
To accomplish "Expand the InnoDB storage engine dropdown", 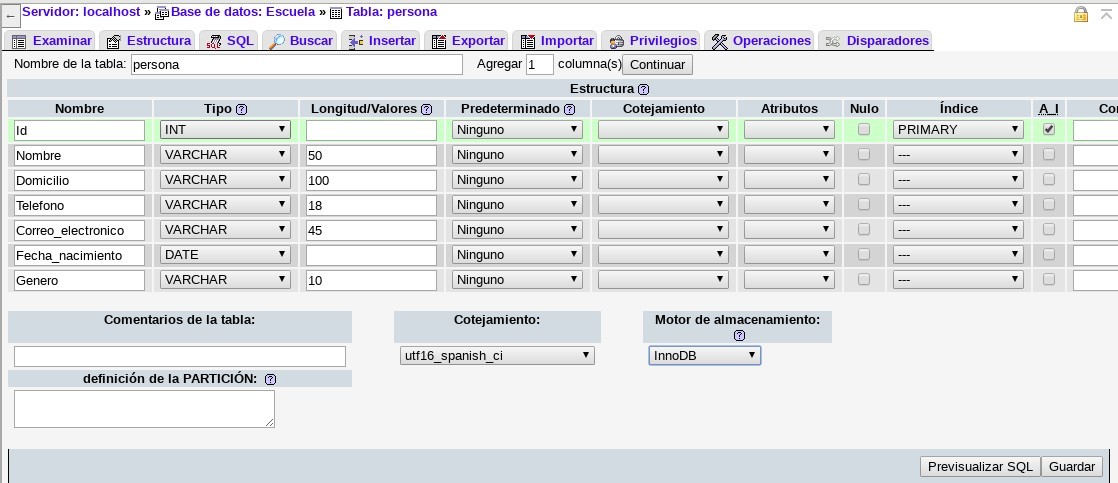I will tap(704, 355).
